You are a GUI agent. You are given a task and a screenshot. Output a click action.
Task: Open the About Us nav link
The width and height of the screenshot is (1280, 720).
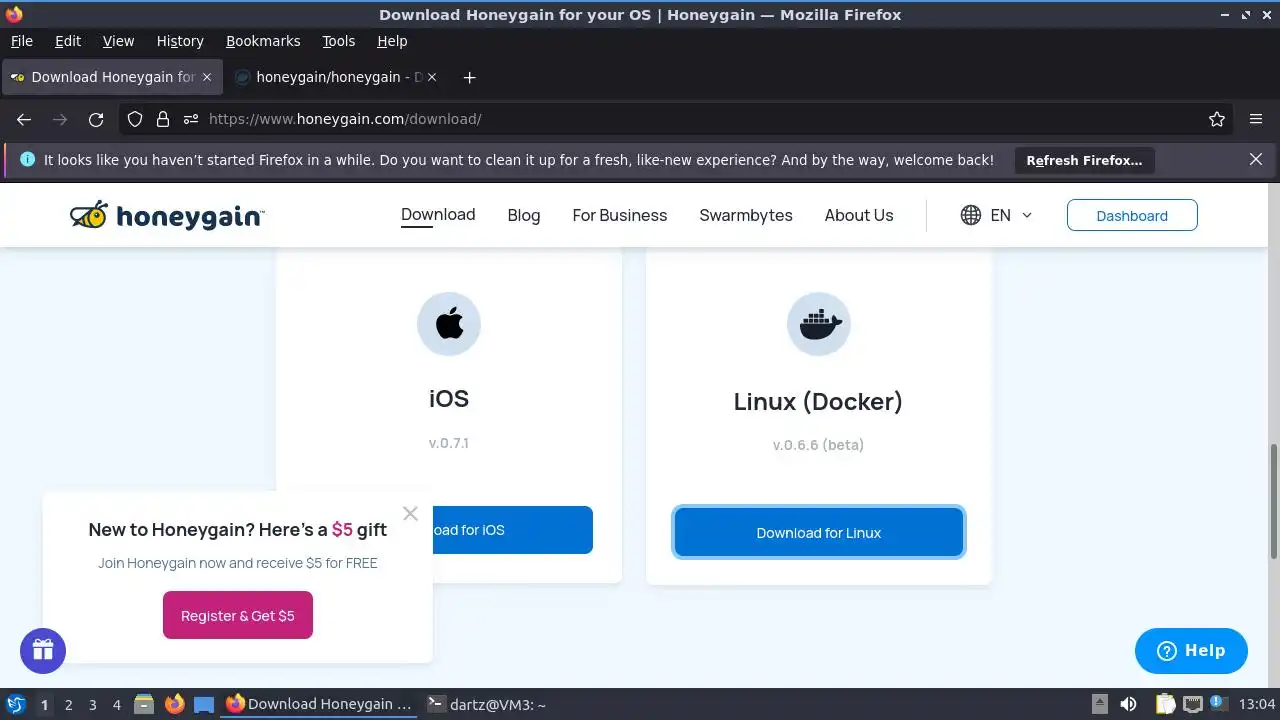coord(859,215)
